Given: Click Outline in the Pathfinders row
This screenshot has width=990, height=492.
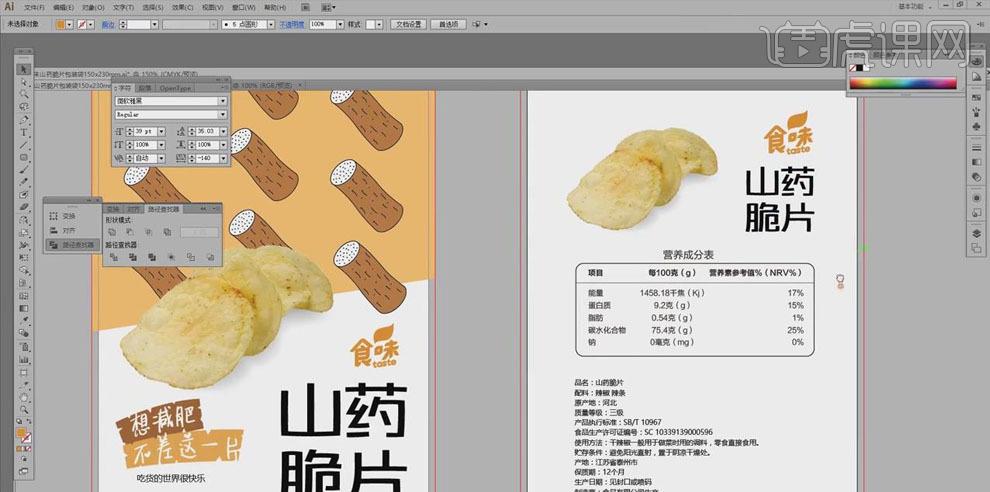Looking at the screenshot, I should coord(191,256).
